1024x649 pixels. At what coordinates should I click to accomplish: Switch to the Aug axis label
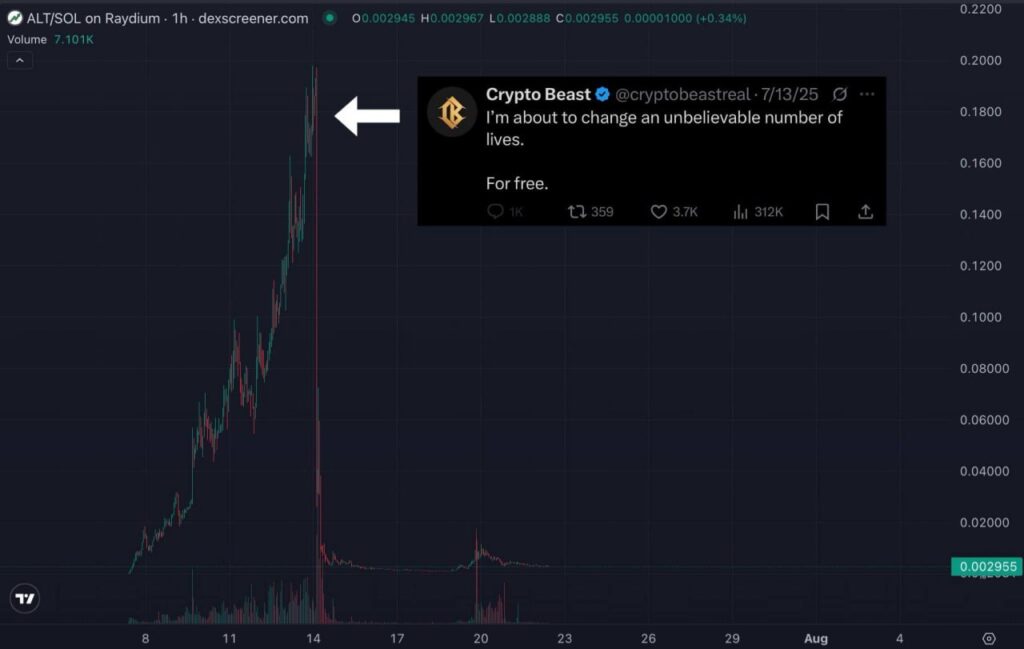point(817,638)
